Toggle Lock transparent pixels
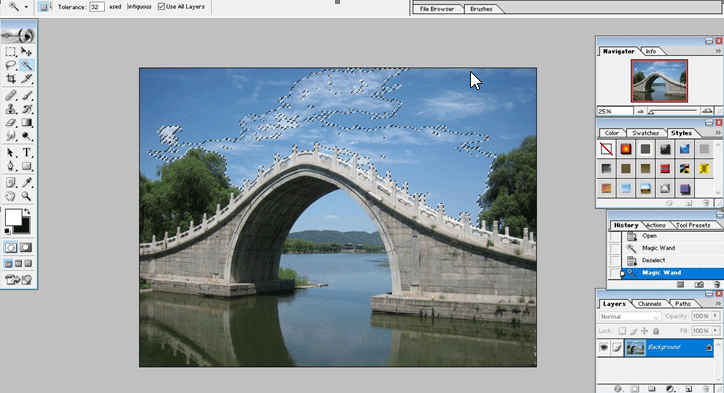The width and height of the screenshot is (724, 393). (x=622, y=331)
